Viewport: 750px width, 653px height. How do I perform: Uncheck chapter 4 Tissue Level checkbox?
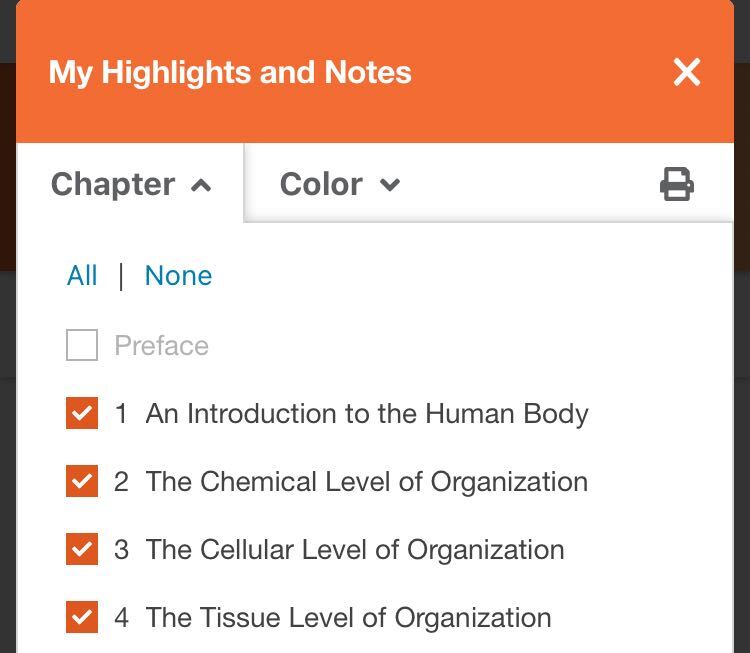coord(82,617)
